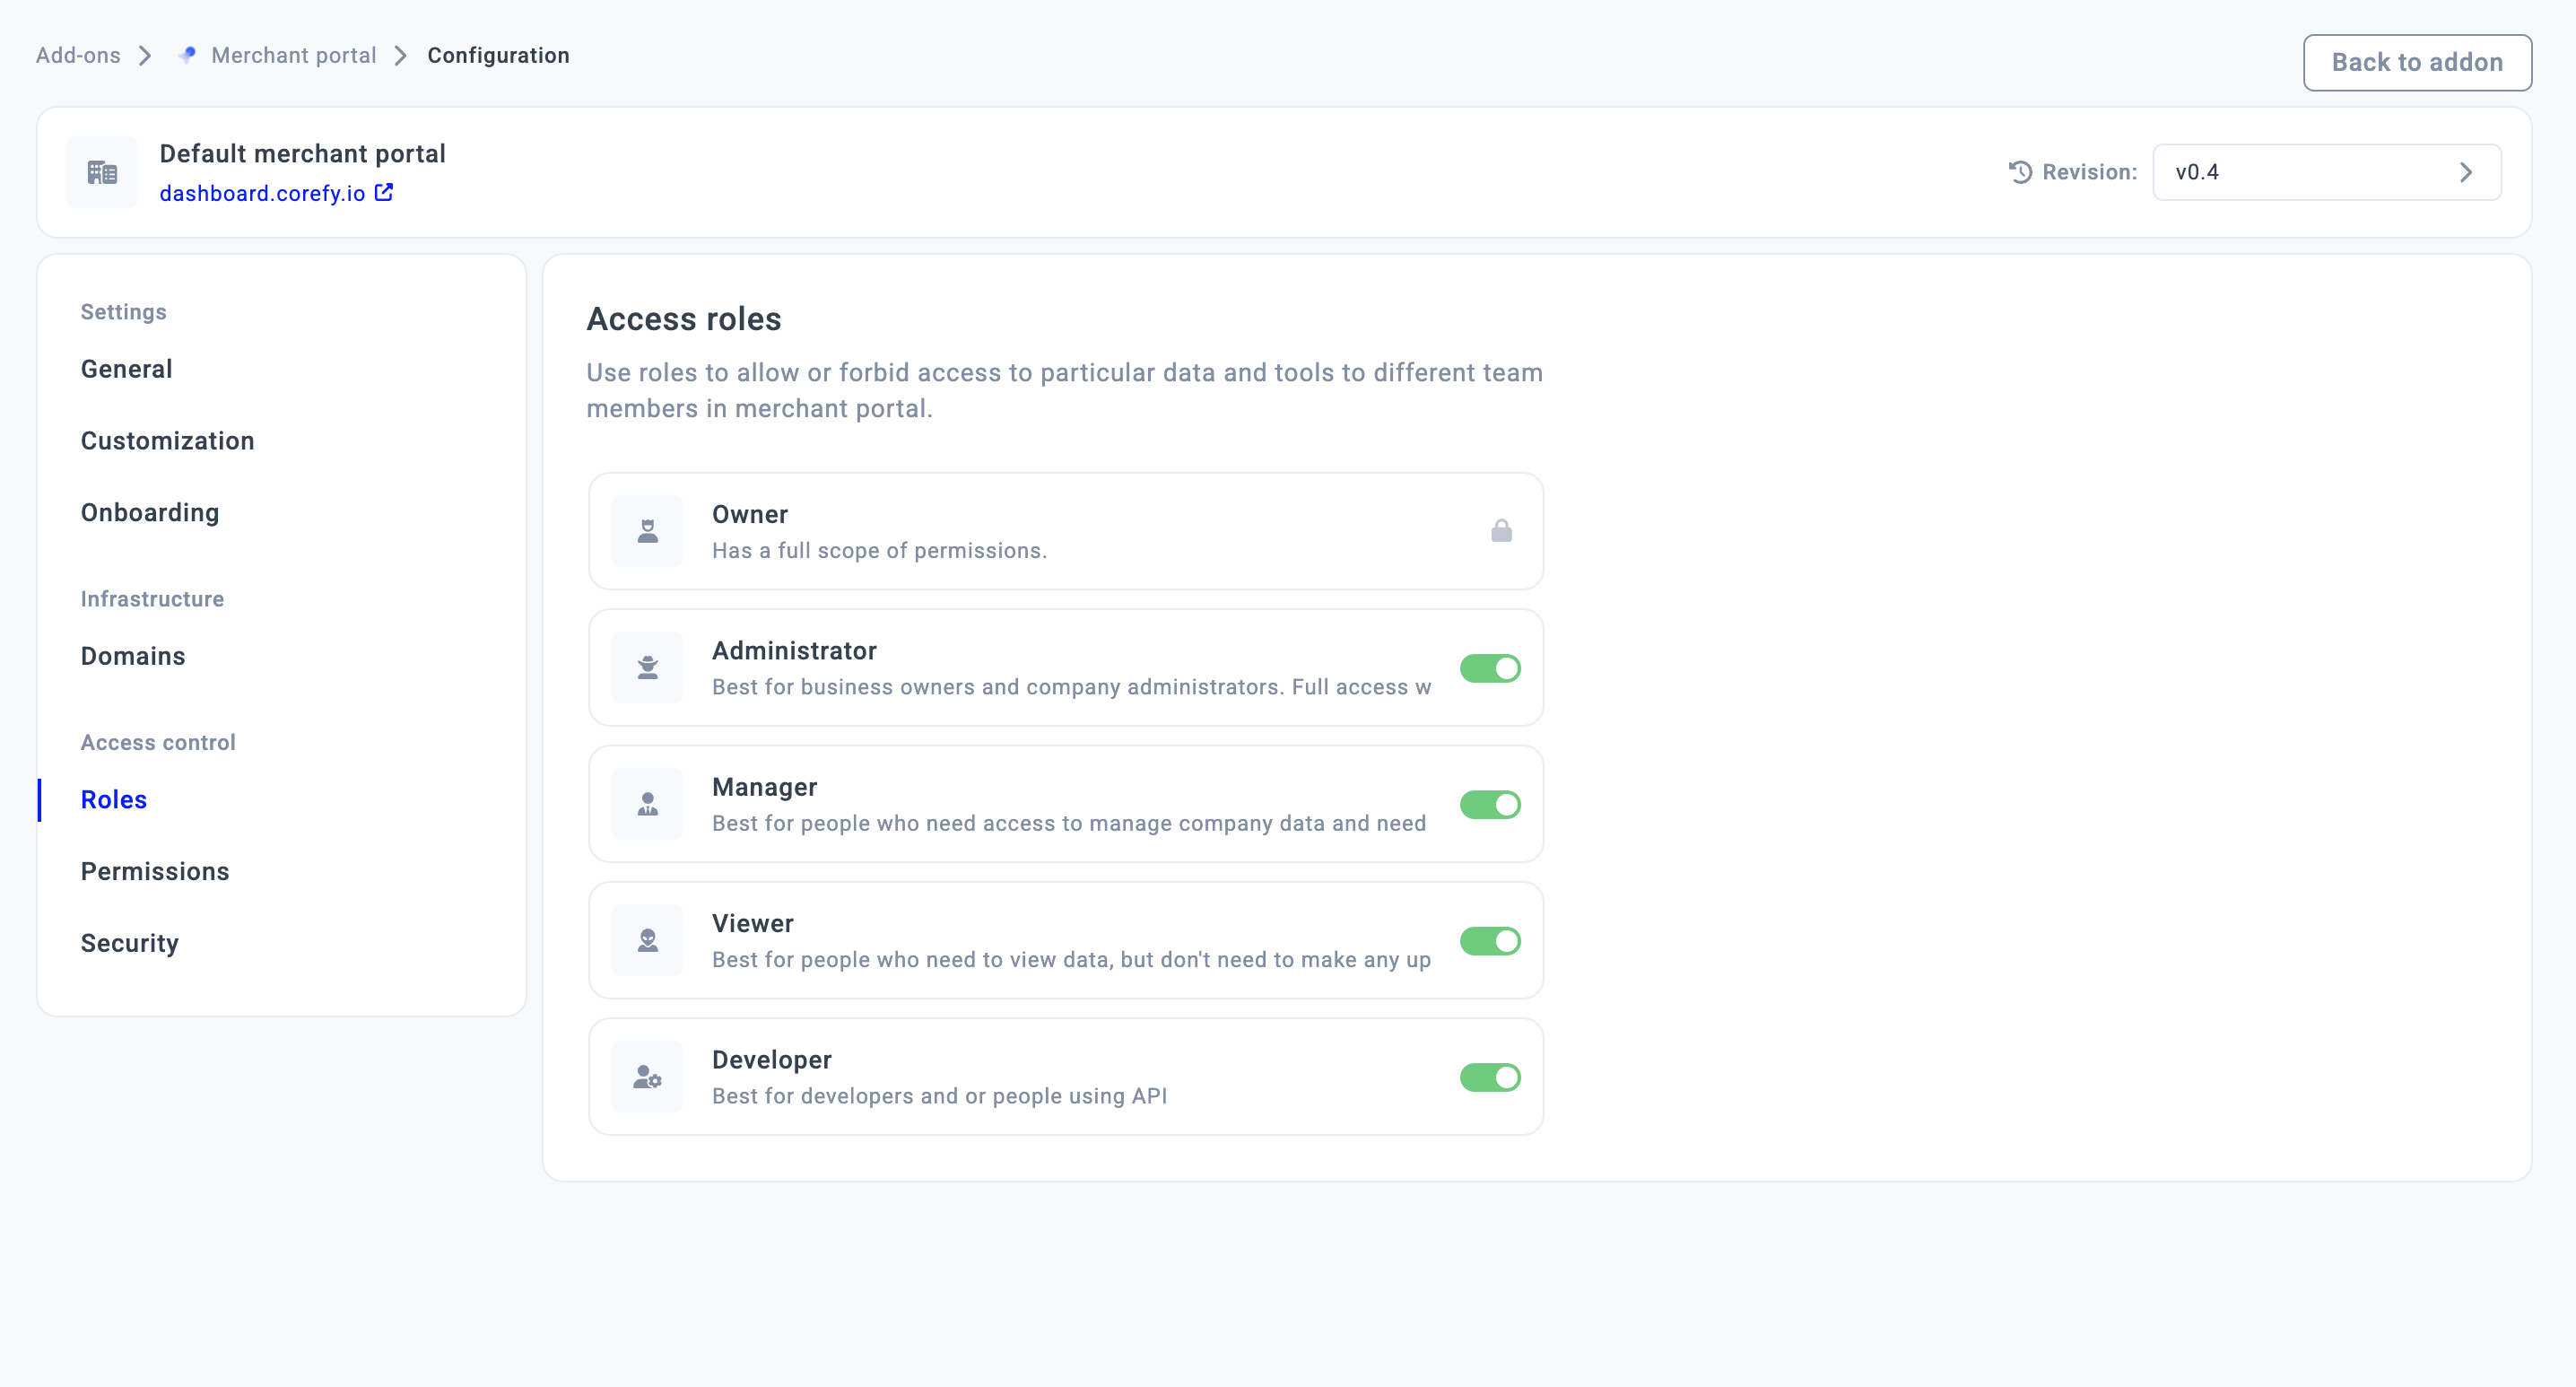This screenshot has height=1387, width=2576.
Task: Go to the Customization settings page
Action: (x=167, y=441)
